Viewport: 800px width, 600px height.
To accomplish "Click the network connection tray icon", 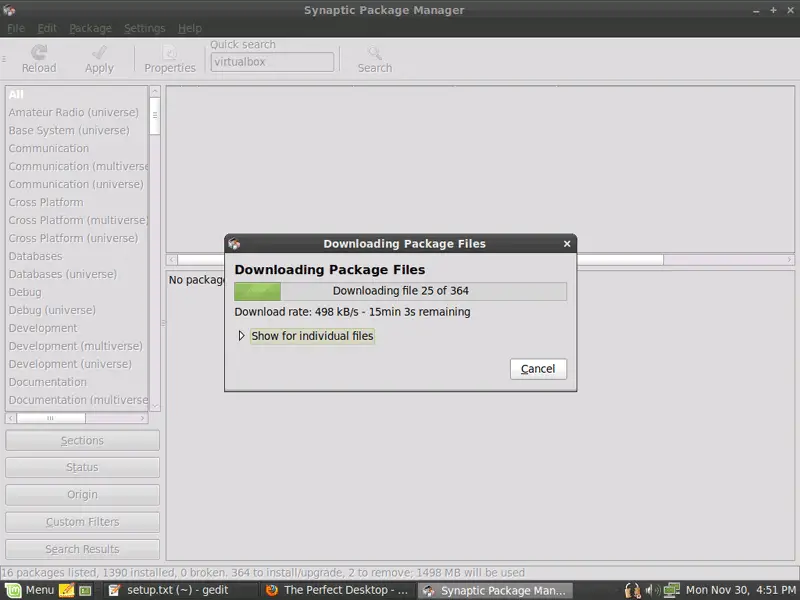I will coord(671,590).
